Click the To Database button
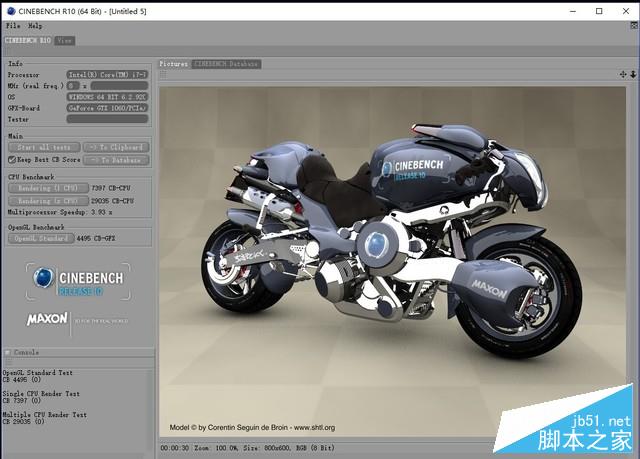Viewport: 640px width, 459px height. click(x=116, y=160)
